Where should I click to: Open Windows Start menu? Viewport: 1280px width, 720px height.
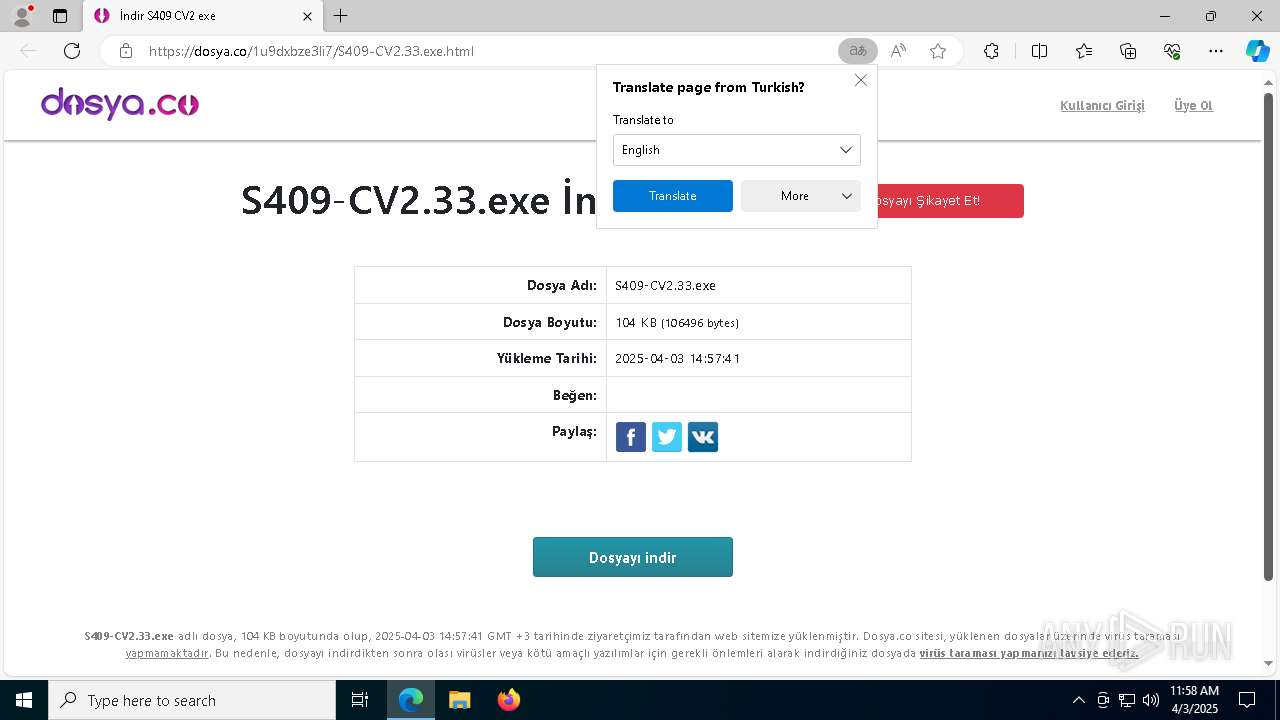[24, 700]
